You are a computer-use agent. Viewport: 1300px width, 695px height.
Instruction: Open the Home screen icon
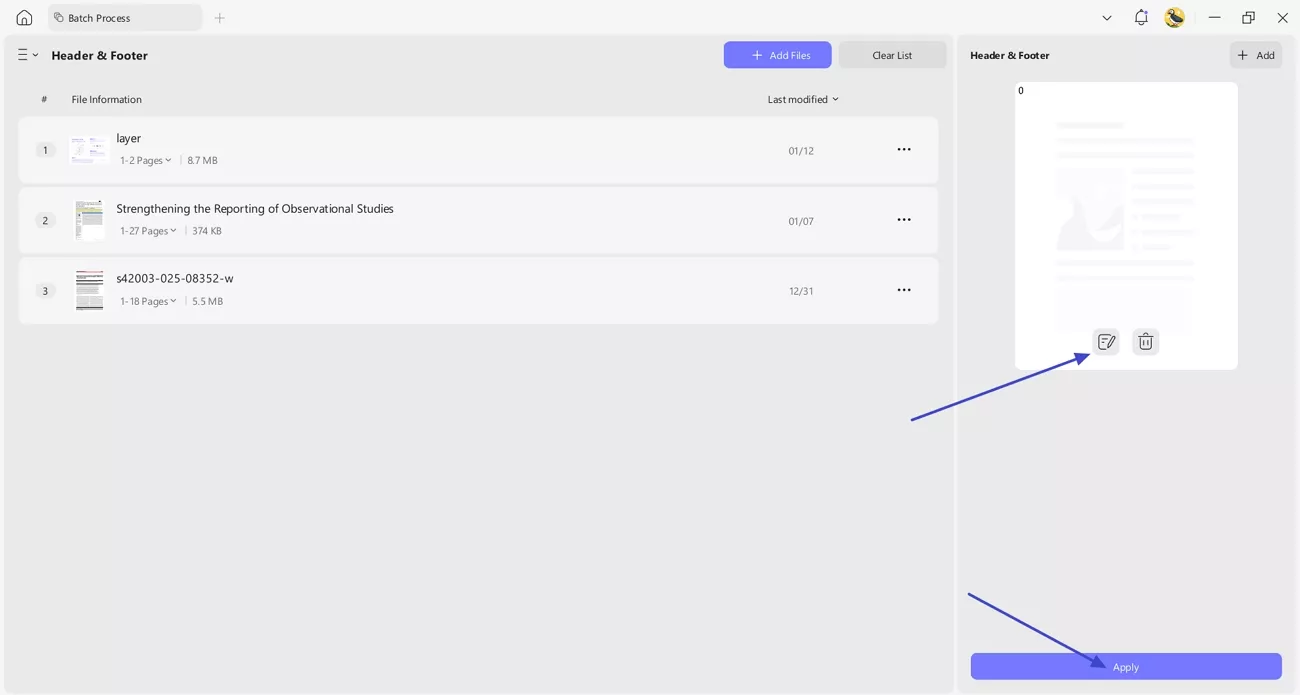coord(23,17)
